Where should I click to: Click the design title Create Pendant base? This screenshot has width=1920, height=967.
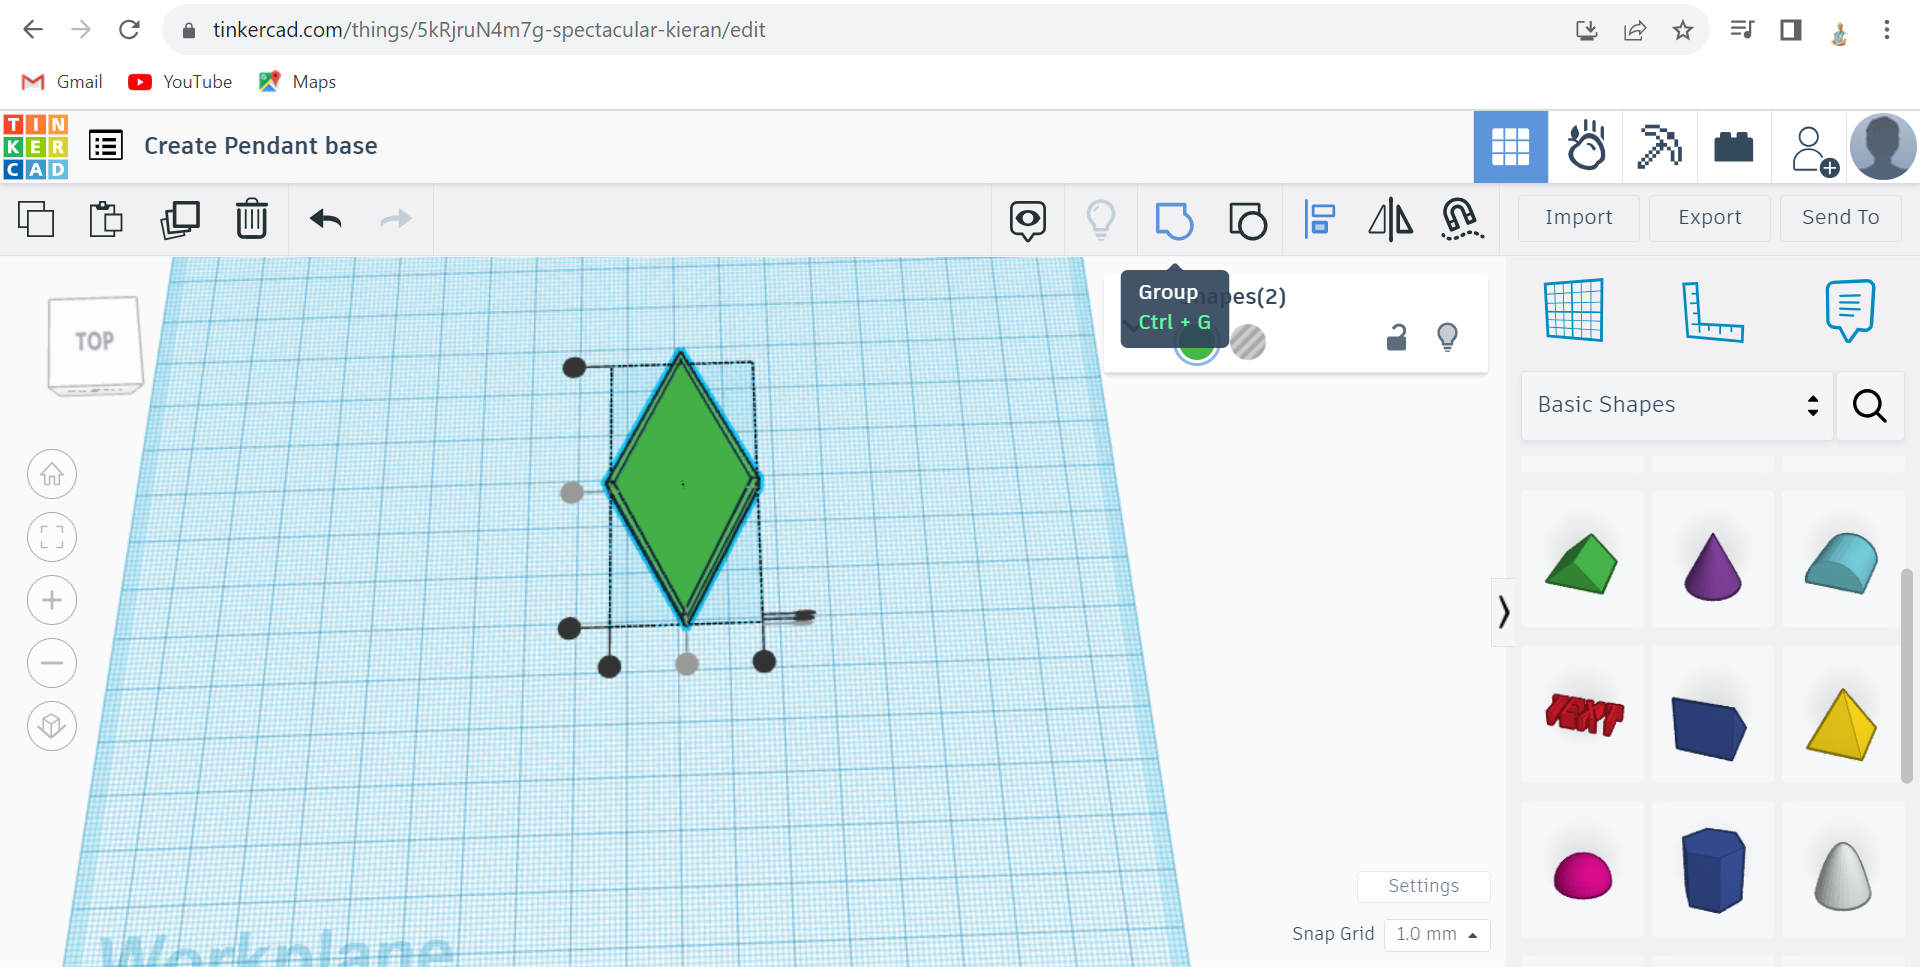click(261, 146)
